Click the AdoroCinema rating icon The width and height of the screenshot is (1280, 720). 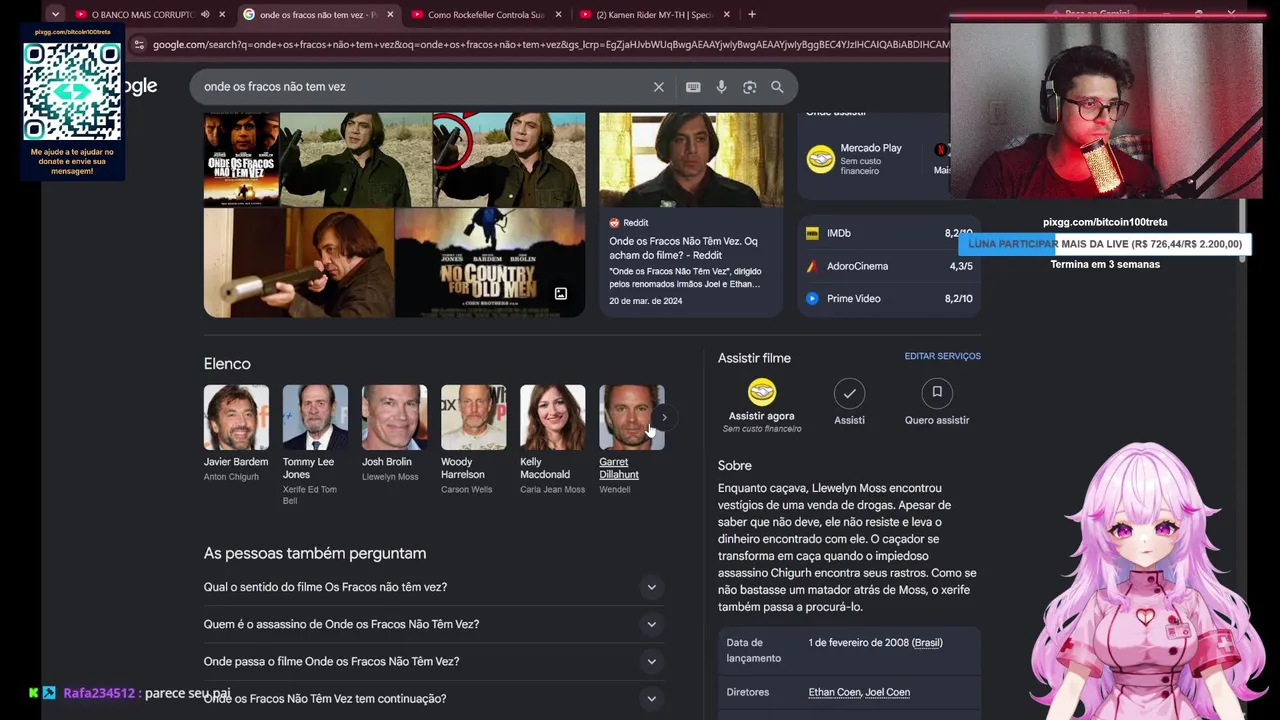point(812,266)
